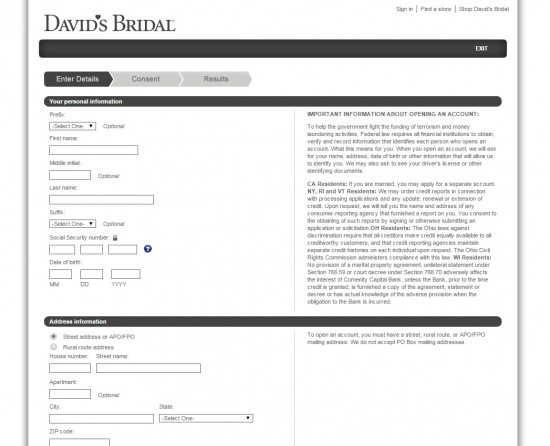Focus the Apartment field

point(70,394)
